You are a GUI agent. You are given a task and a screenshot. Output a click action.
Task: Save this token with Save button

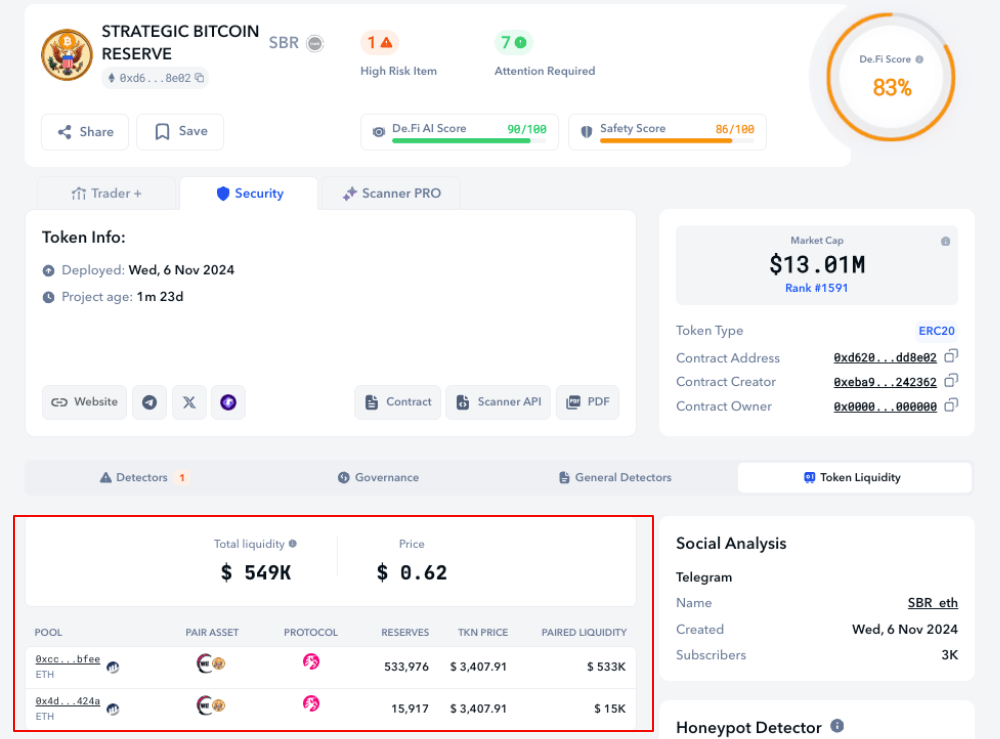180,132
